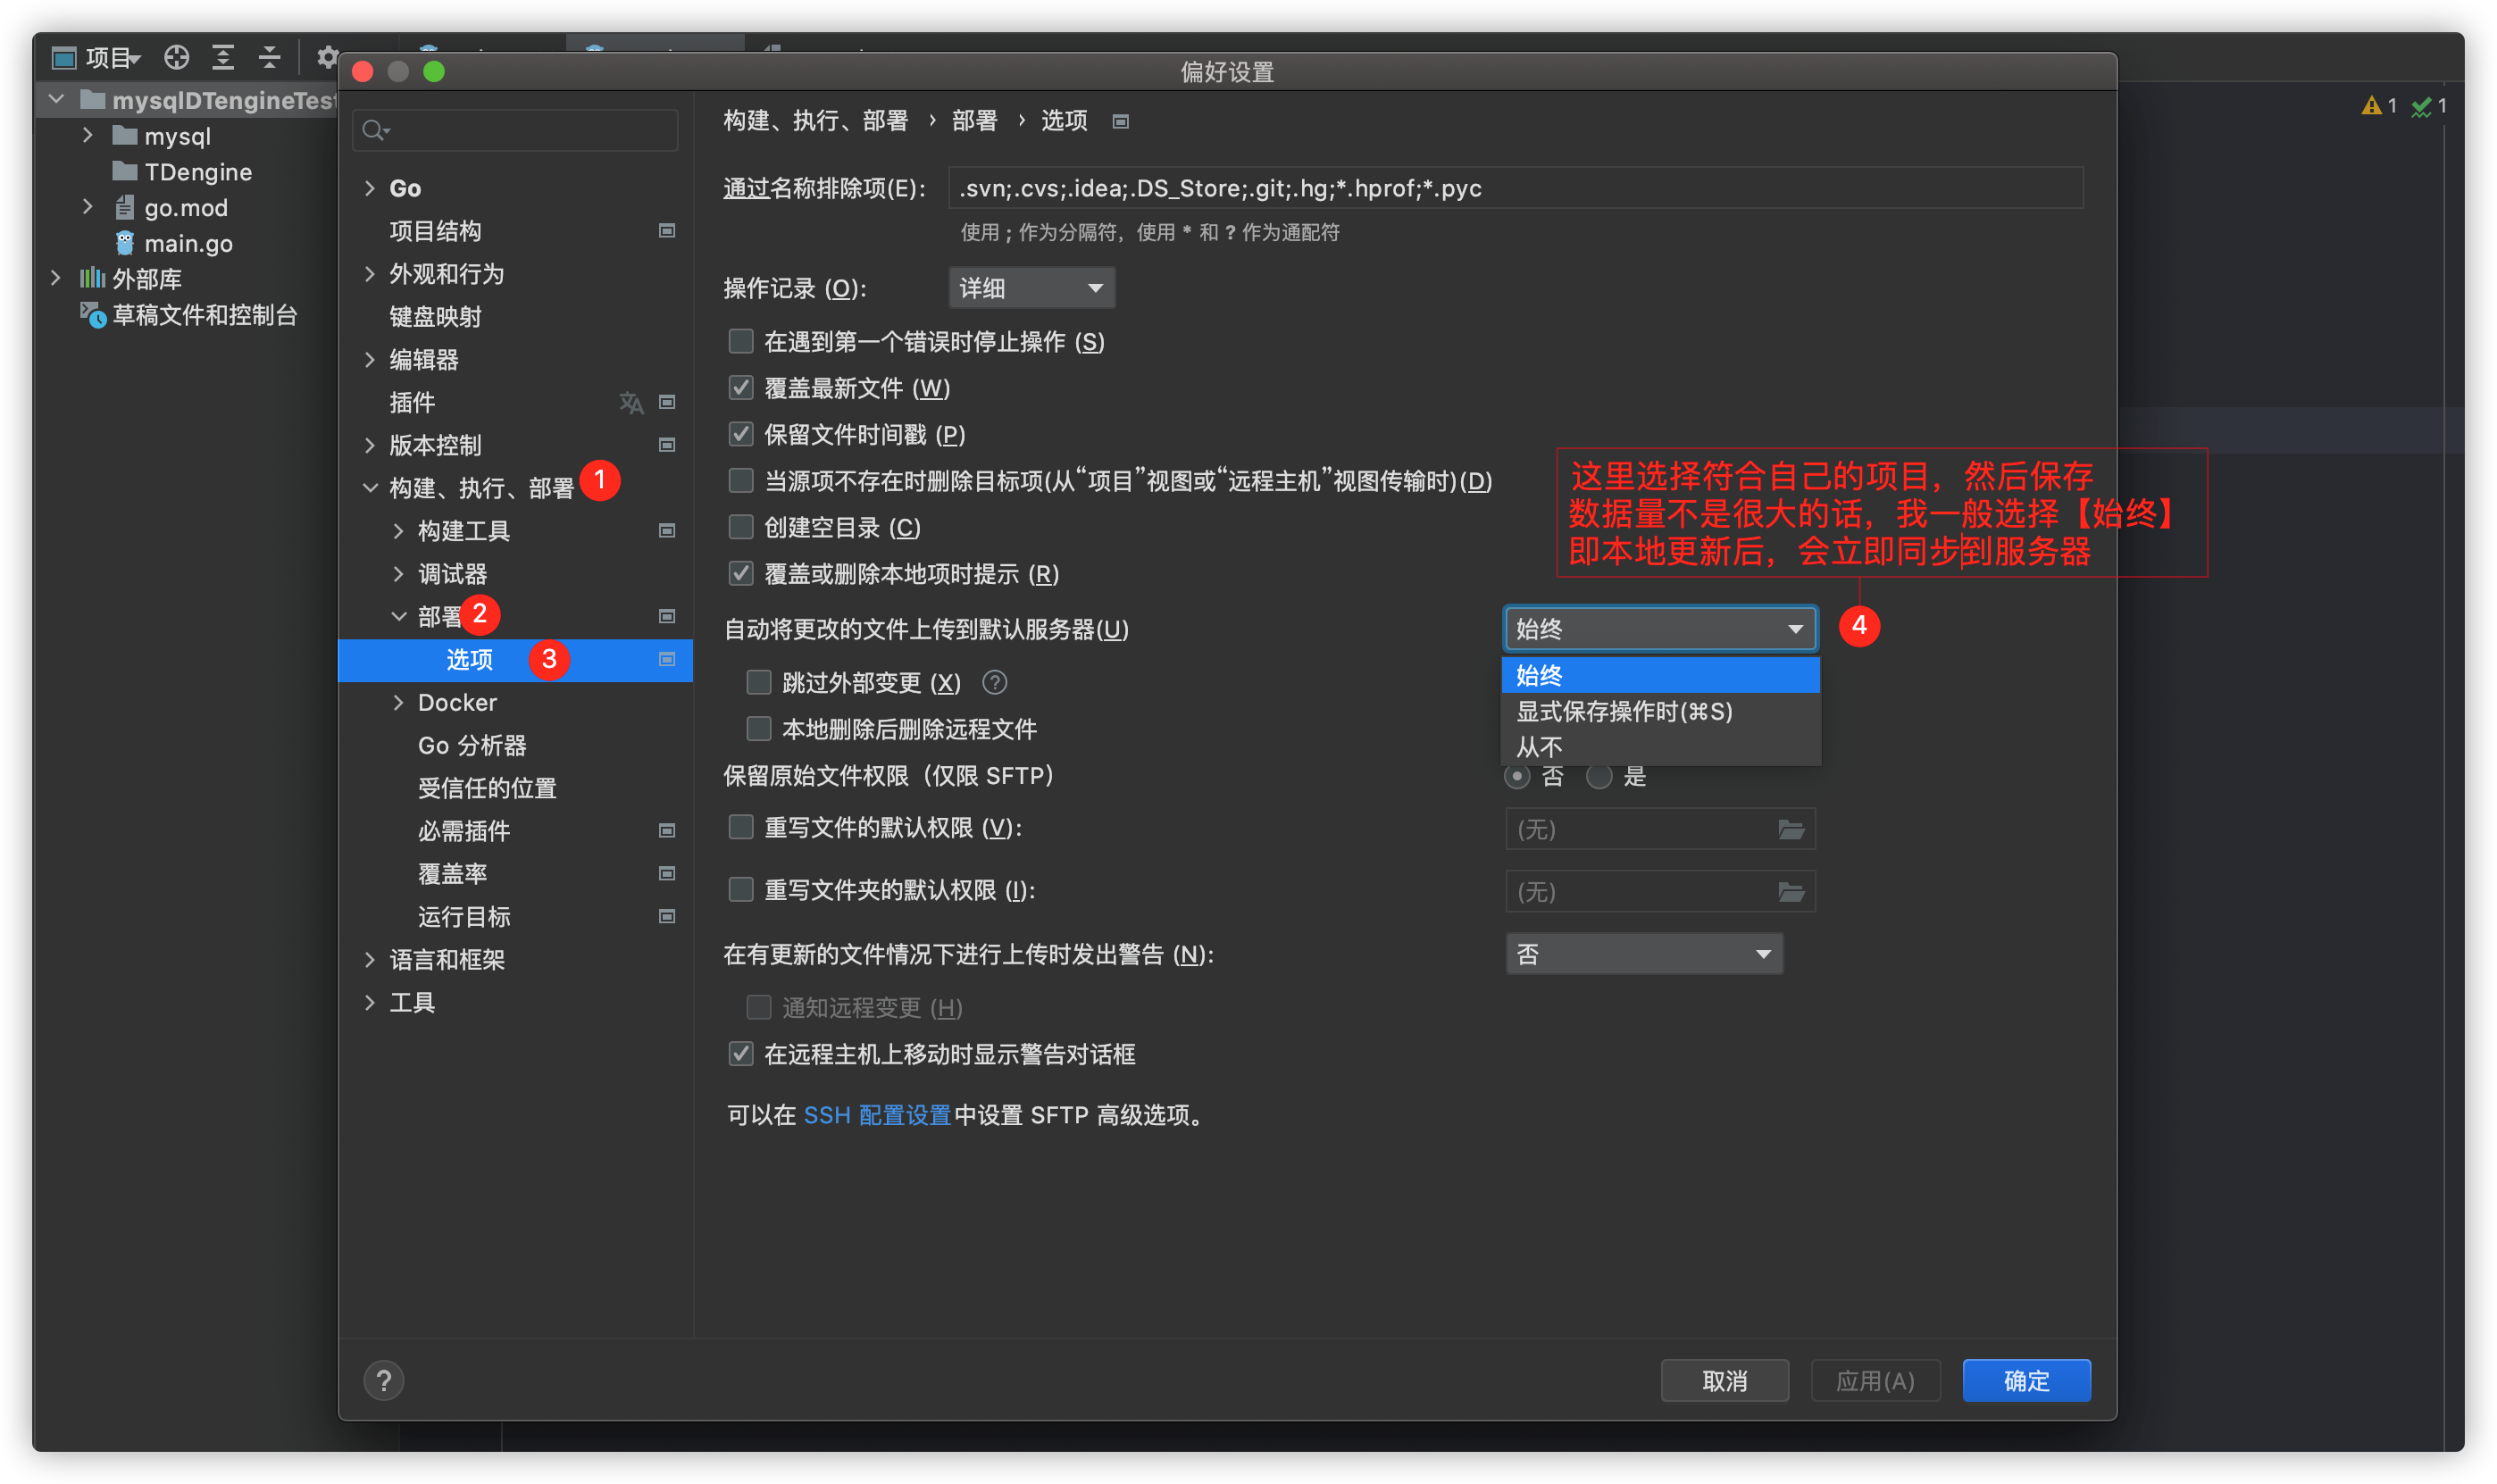Expand the 版本控制 settings tree node

[370, 446]
